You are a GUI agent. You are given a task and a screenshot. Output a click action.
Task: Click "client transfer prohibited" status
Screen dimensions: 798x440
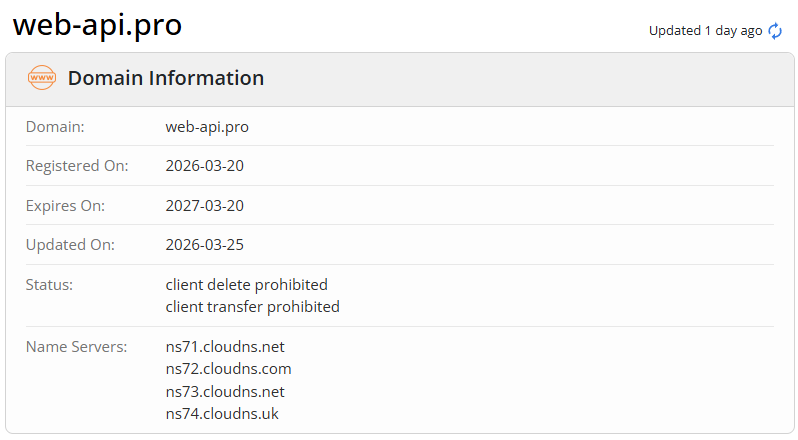253,307
